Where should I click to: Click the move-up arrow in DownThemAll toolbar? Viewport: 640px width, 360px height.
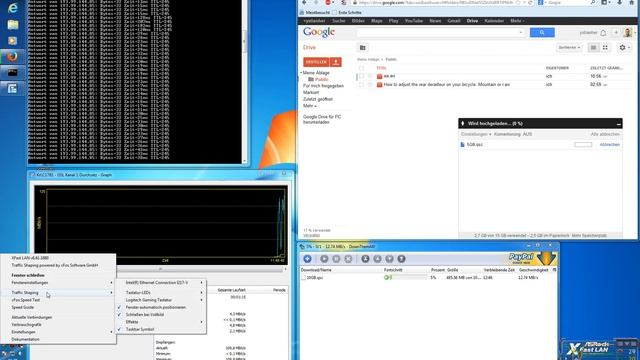378,259
